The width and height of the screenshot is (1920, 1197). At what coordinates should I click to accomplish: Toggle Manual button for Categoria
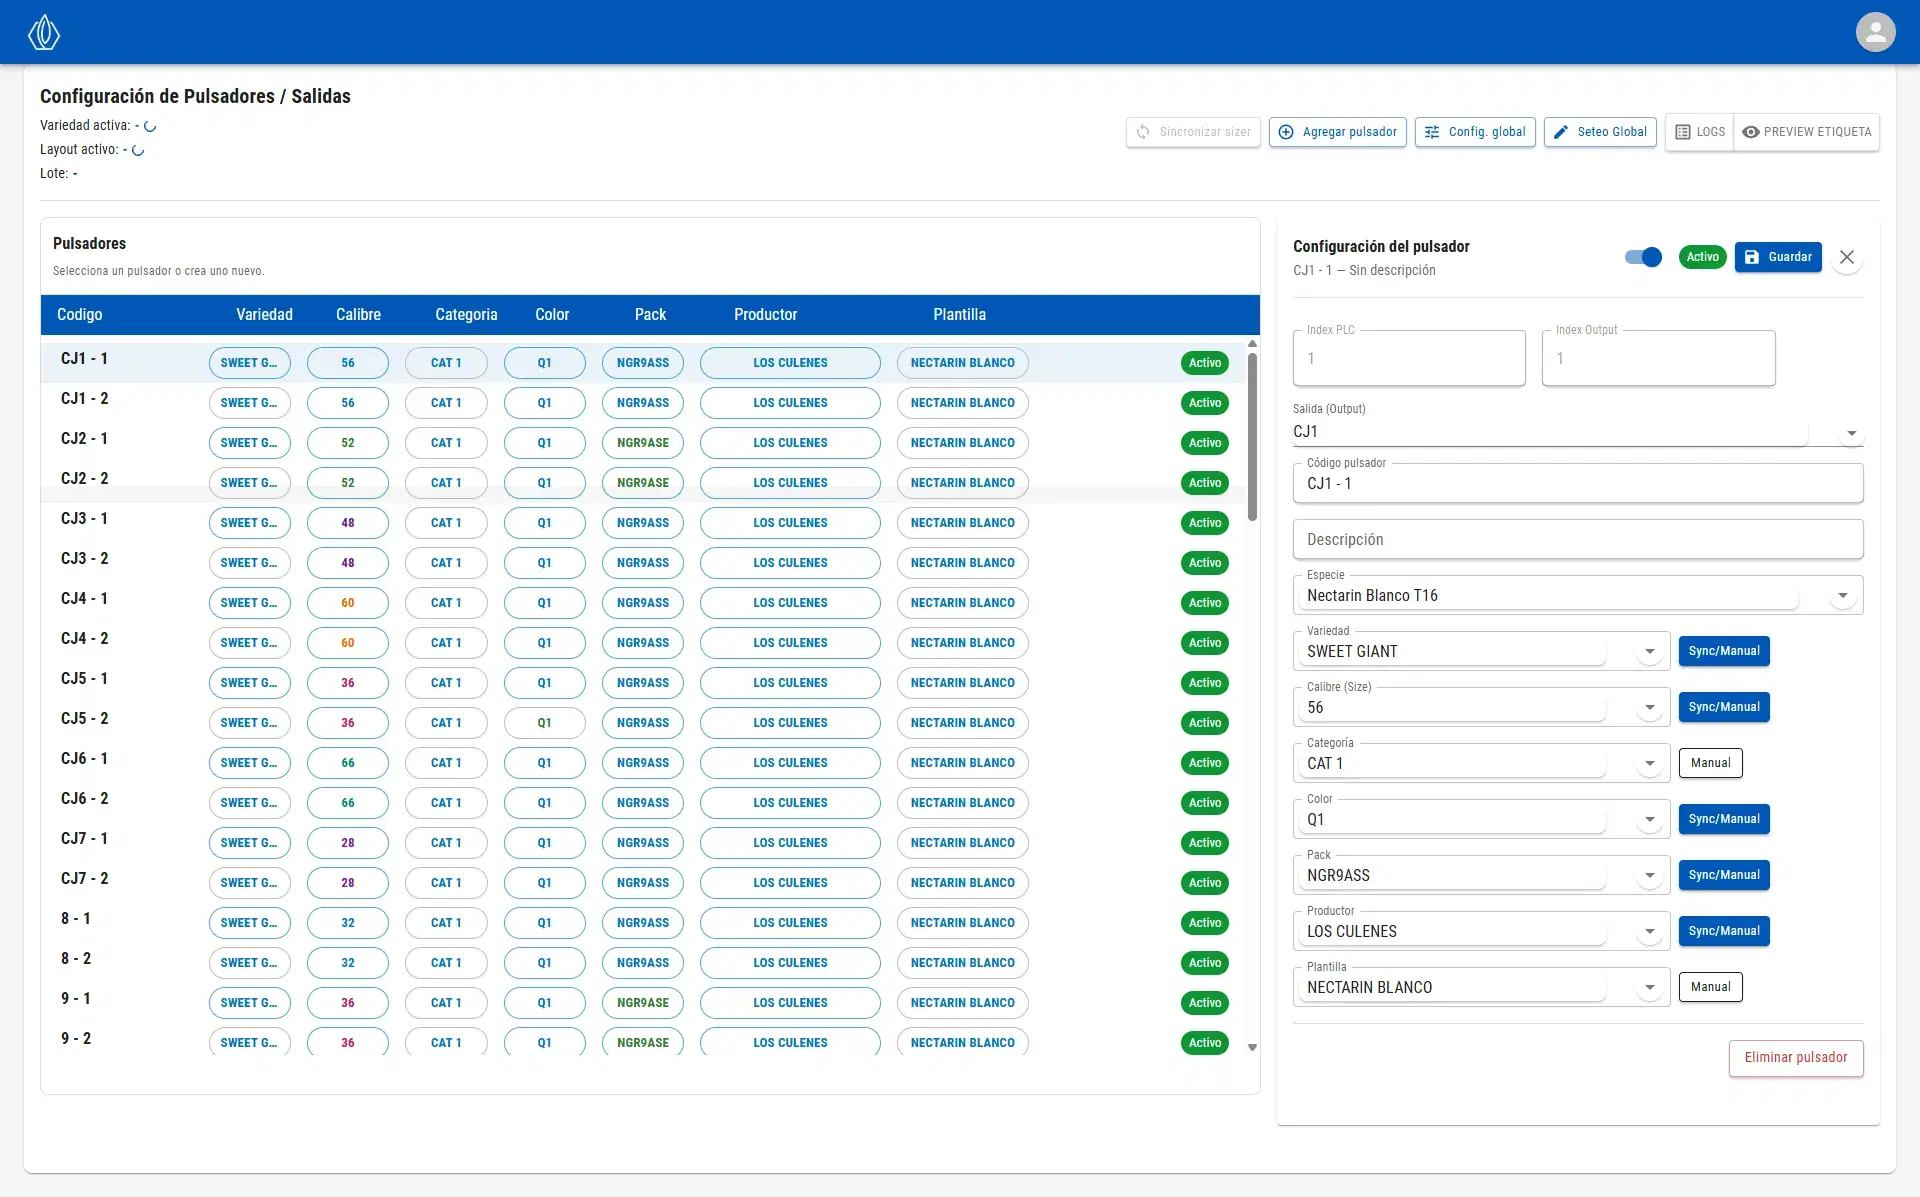[1710, 763]
